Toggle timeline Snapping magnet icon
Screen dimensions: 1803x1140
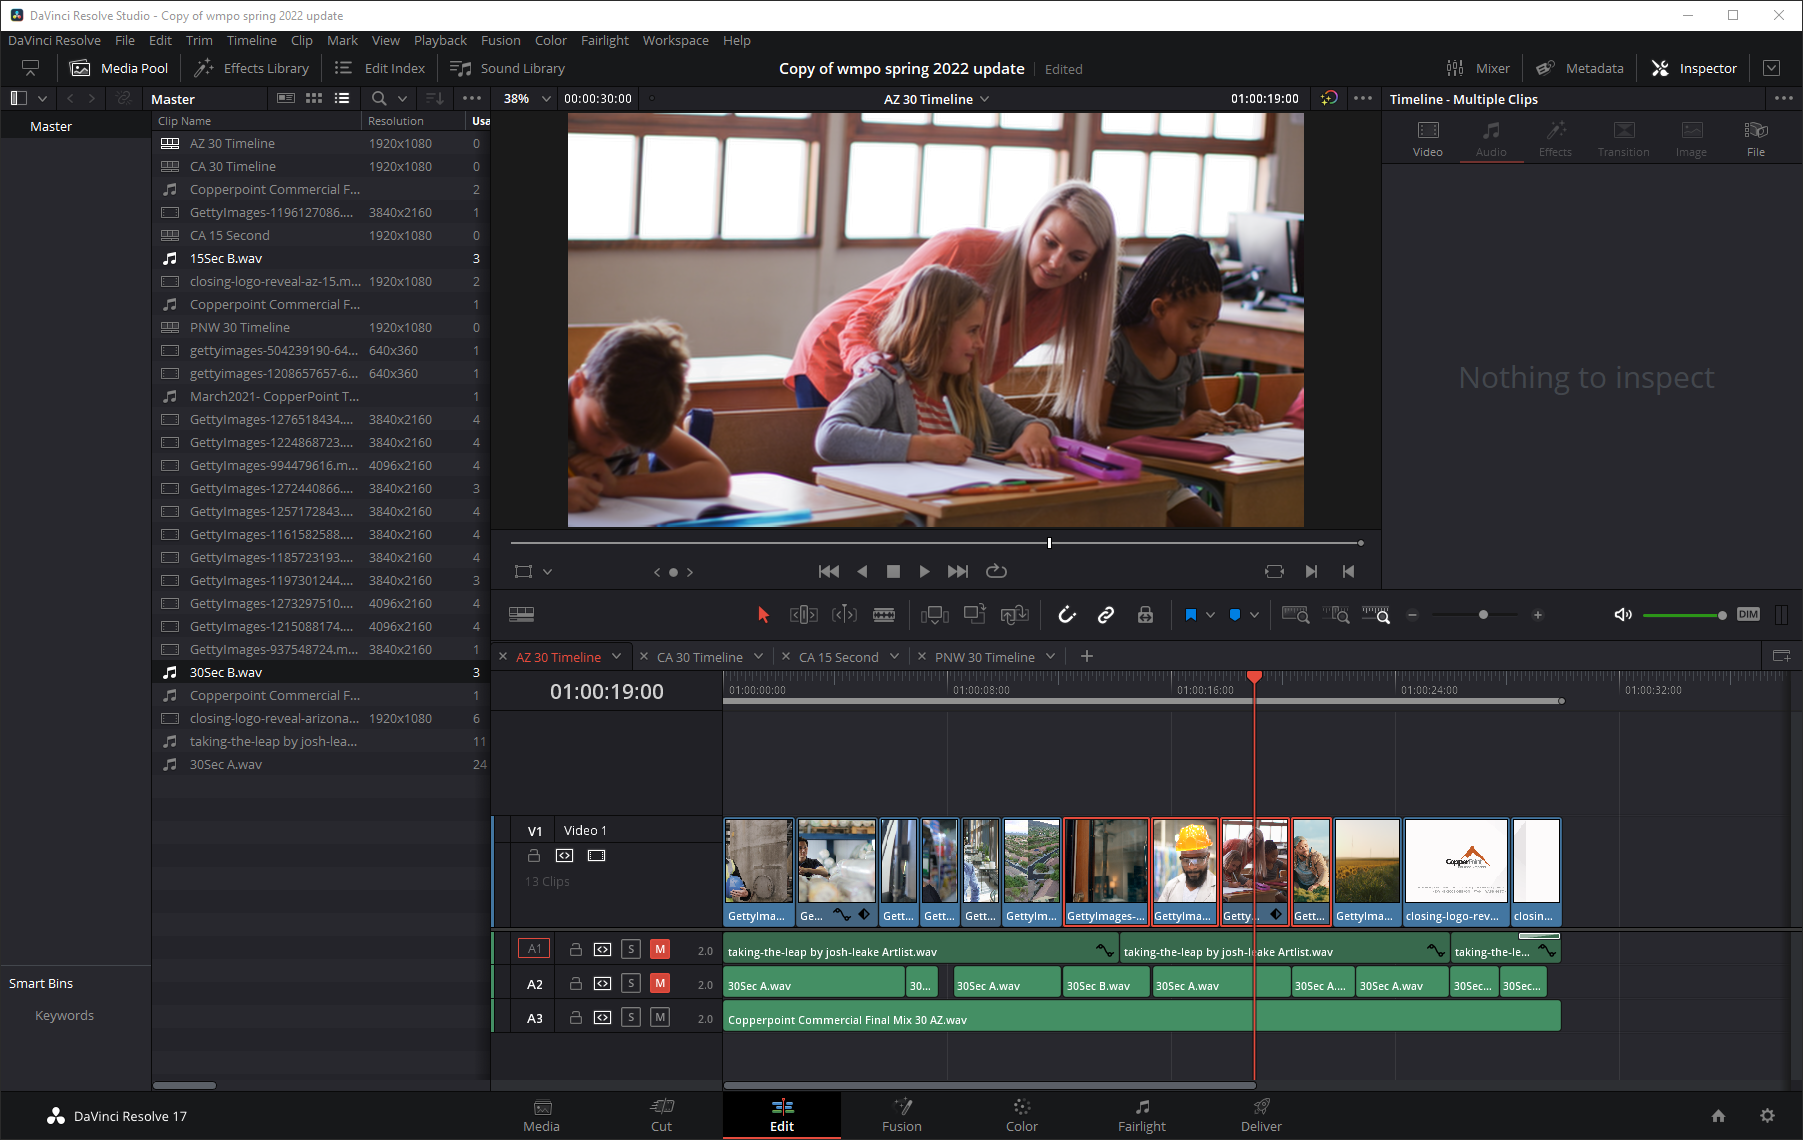click(1067, 615)
